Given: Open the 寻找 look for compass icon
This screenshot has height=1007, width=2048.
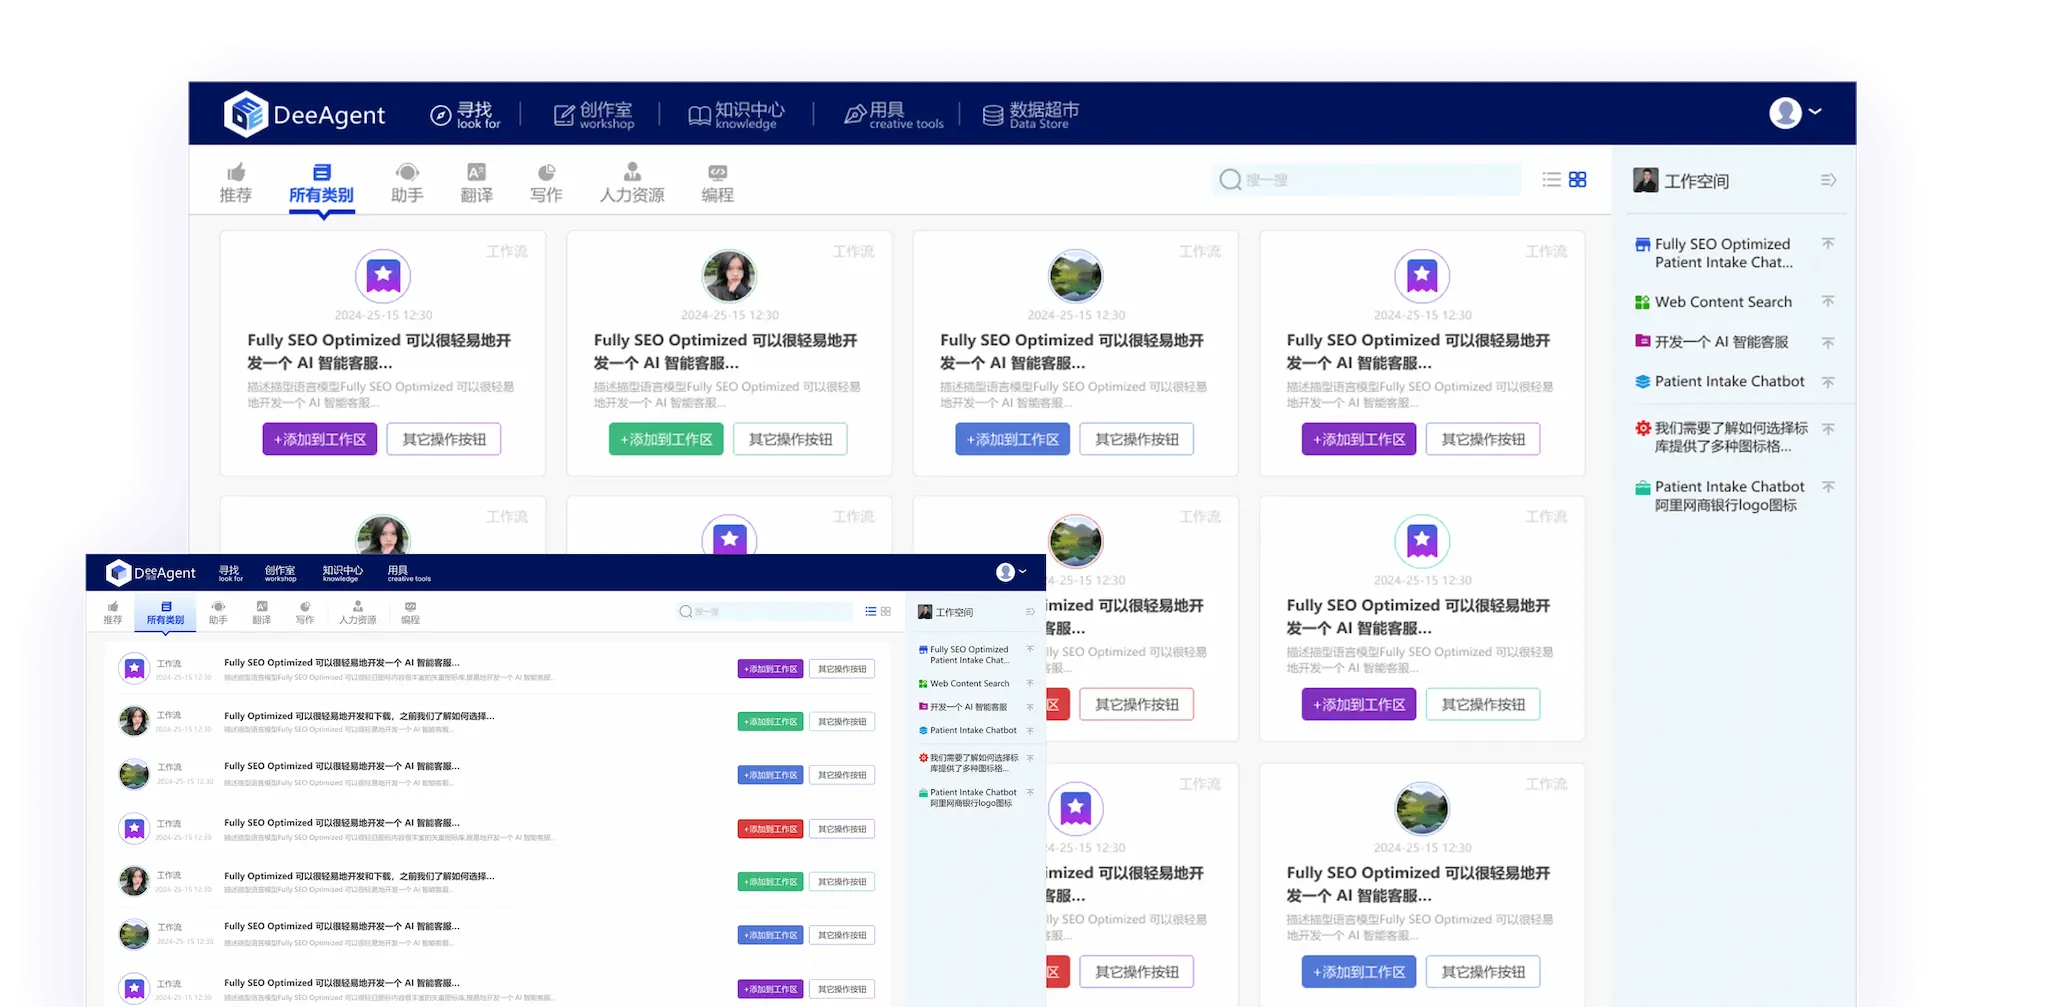Looking at the screenshot, I should [441, 115].
